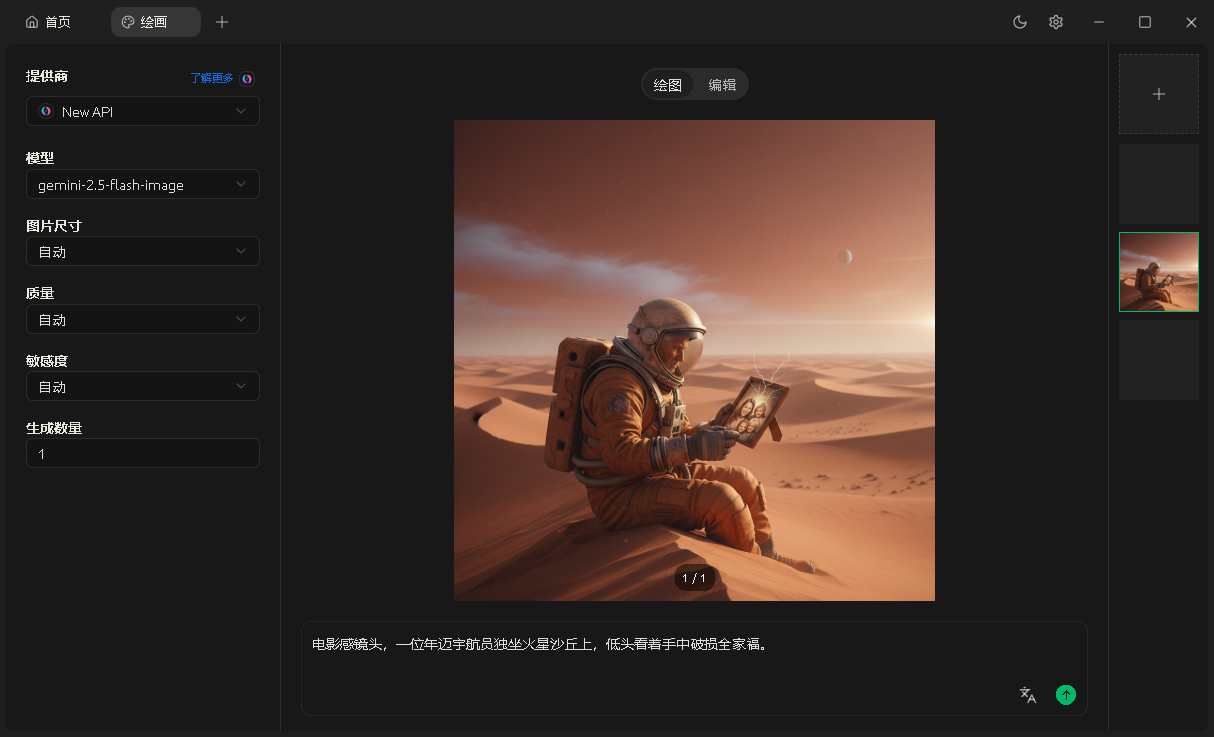Add a new painting with the plus tile
This screenshot has height=737, width=1214.
pos(1158,94)
